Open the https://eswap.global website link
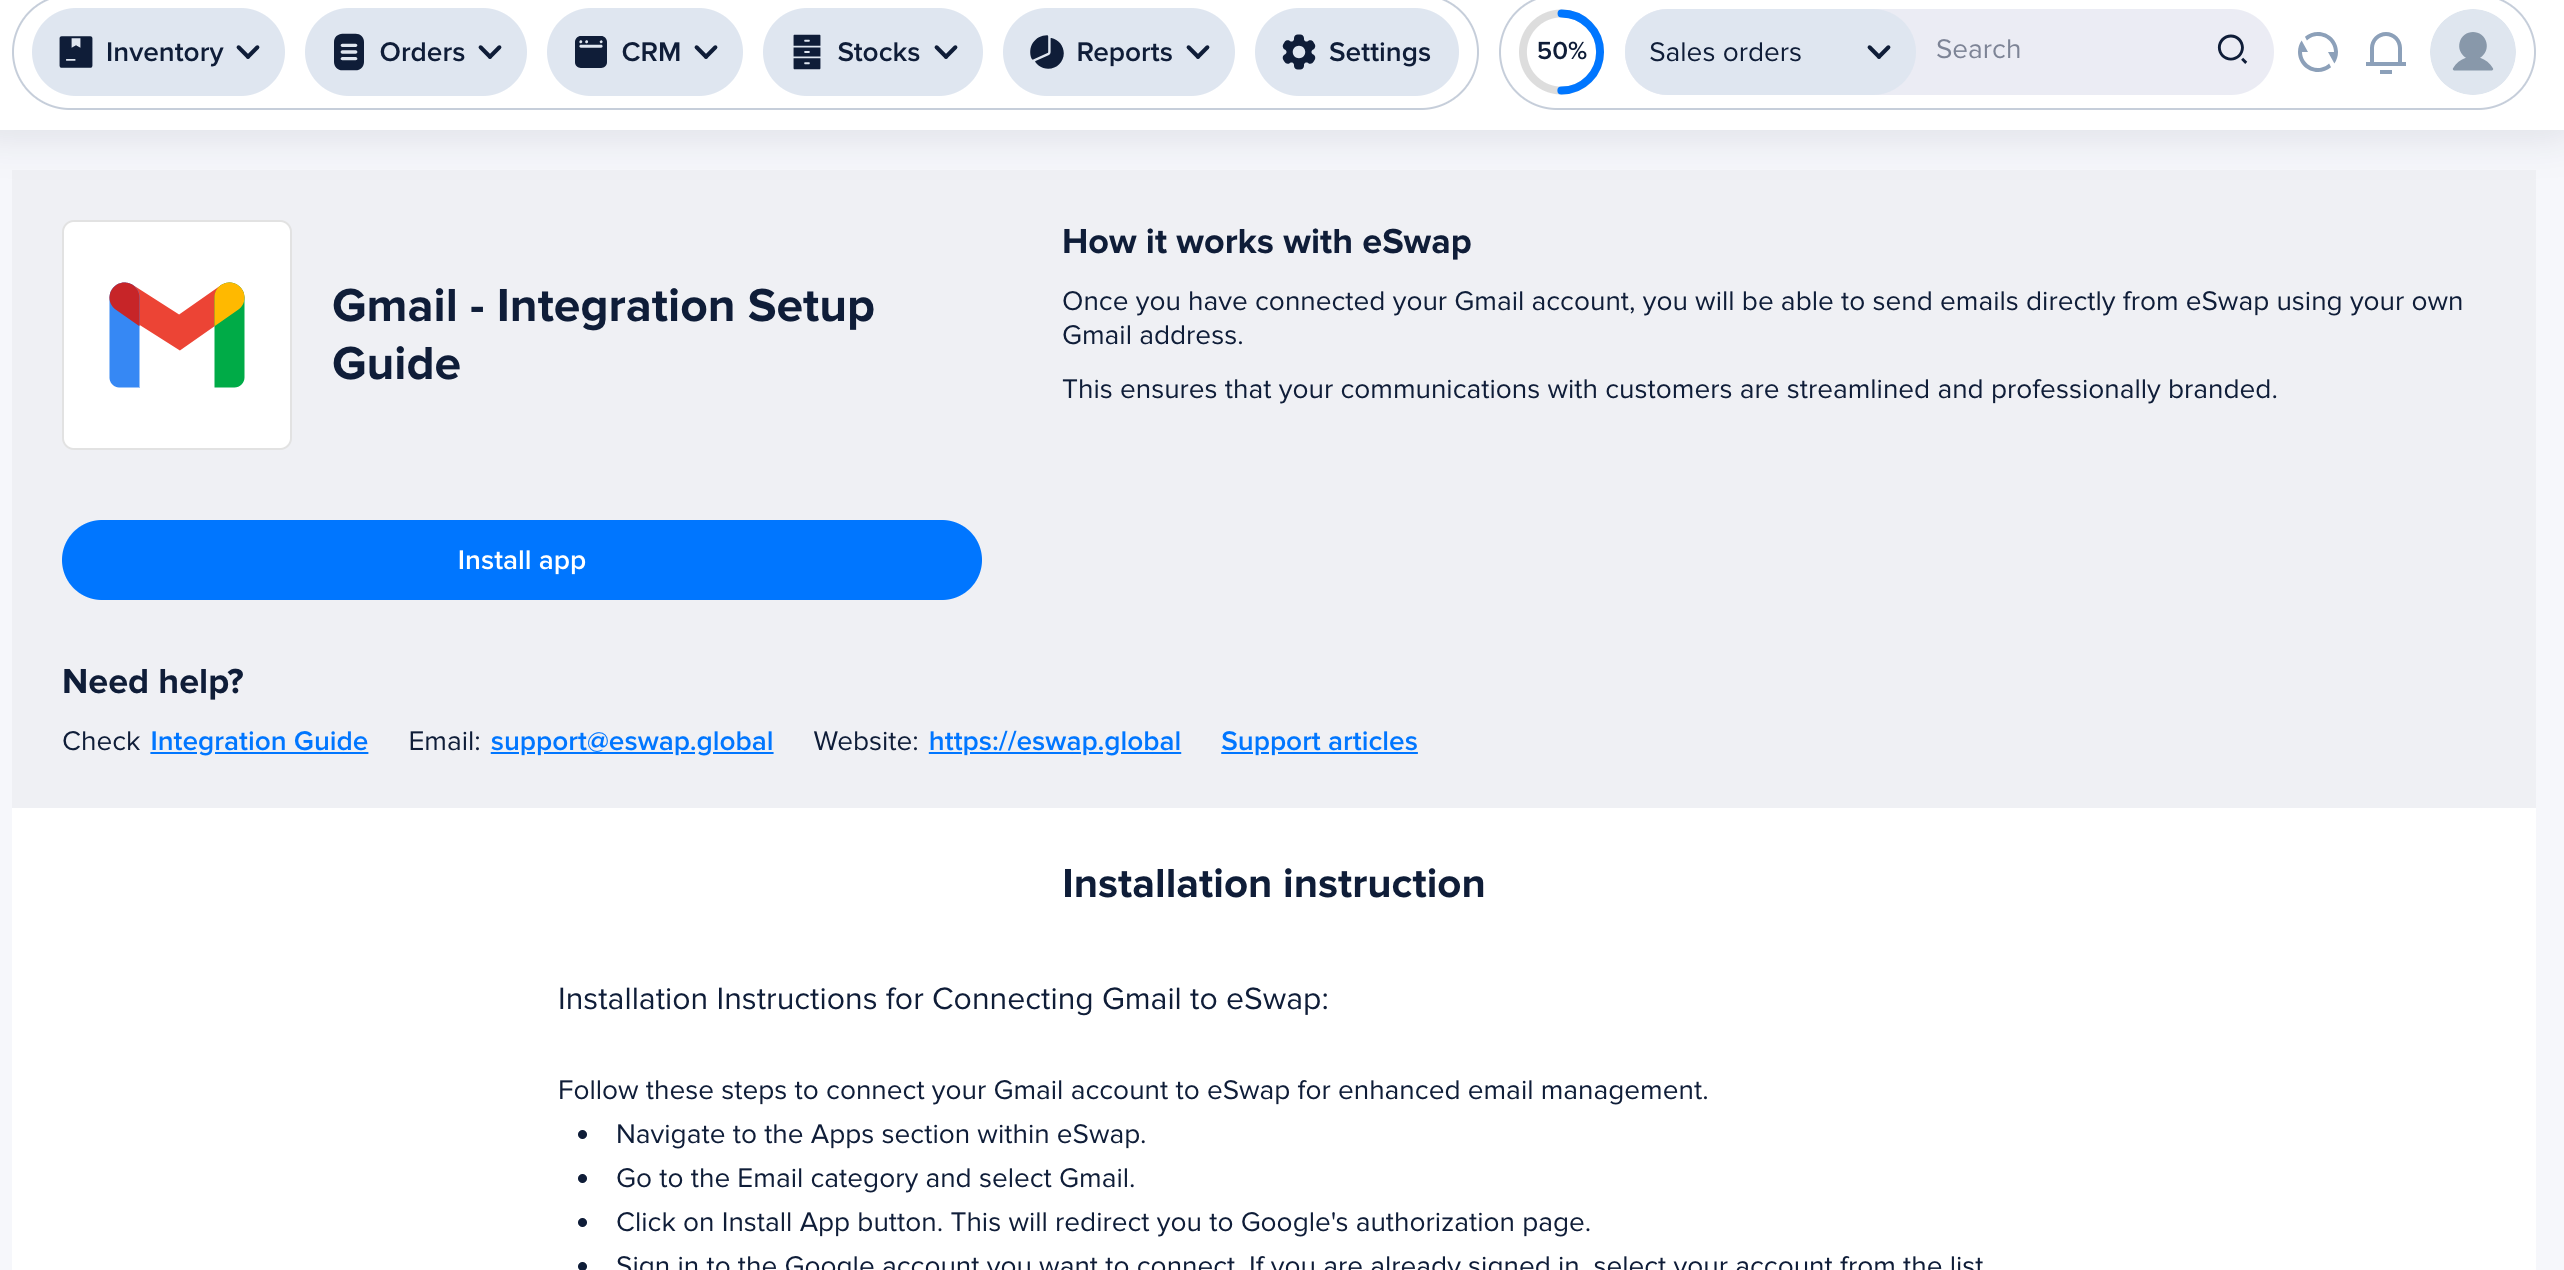Screen dimensions: 2564x1270 click(1055, 741)
